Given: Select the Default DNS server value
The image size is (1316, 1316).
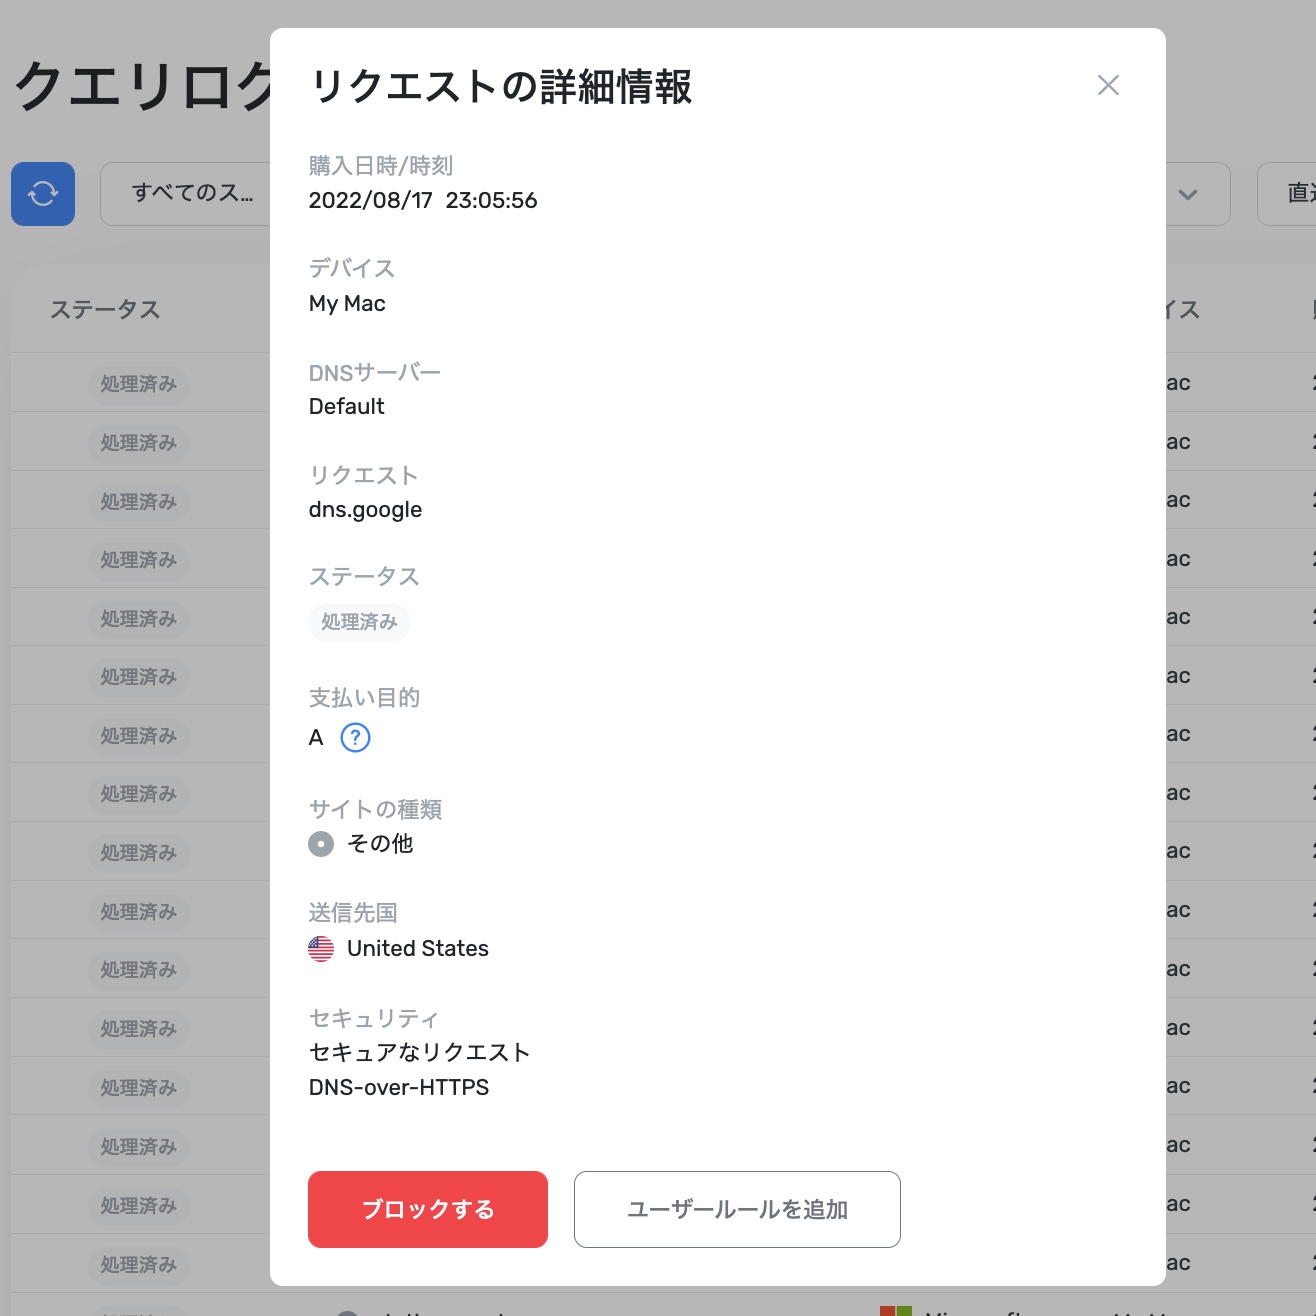Looking at the screenshot, I should [x=346, y=407].
